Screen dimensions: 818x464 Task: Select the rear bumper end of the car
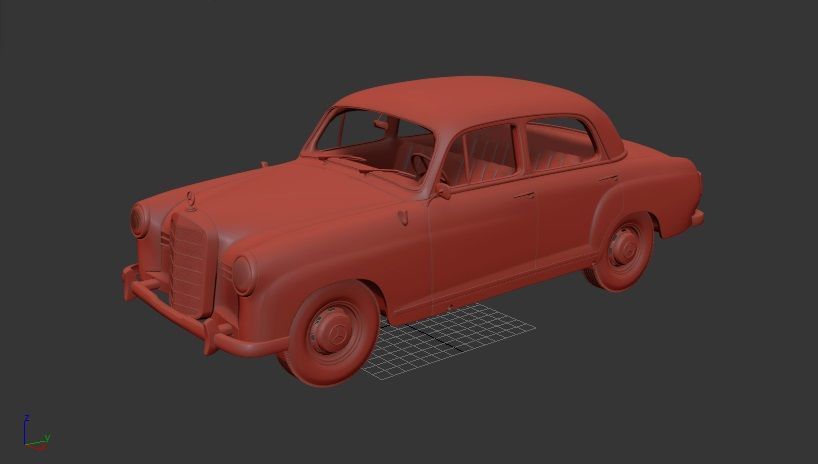[x=697, y=217]
